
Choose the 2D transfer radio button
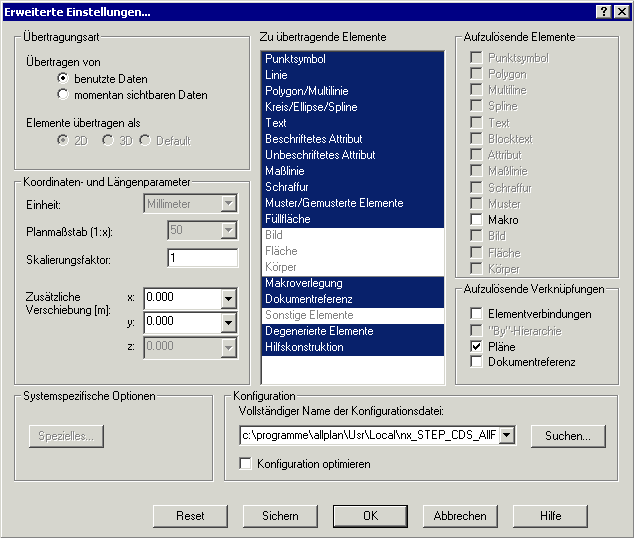(63, 140)
